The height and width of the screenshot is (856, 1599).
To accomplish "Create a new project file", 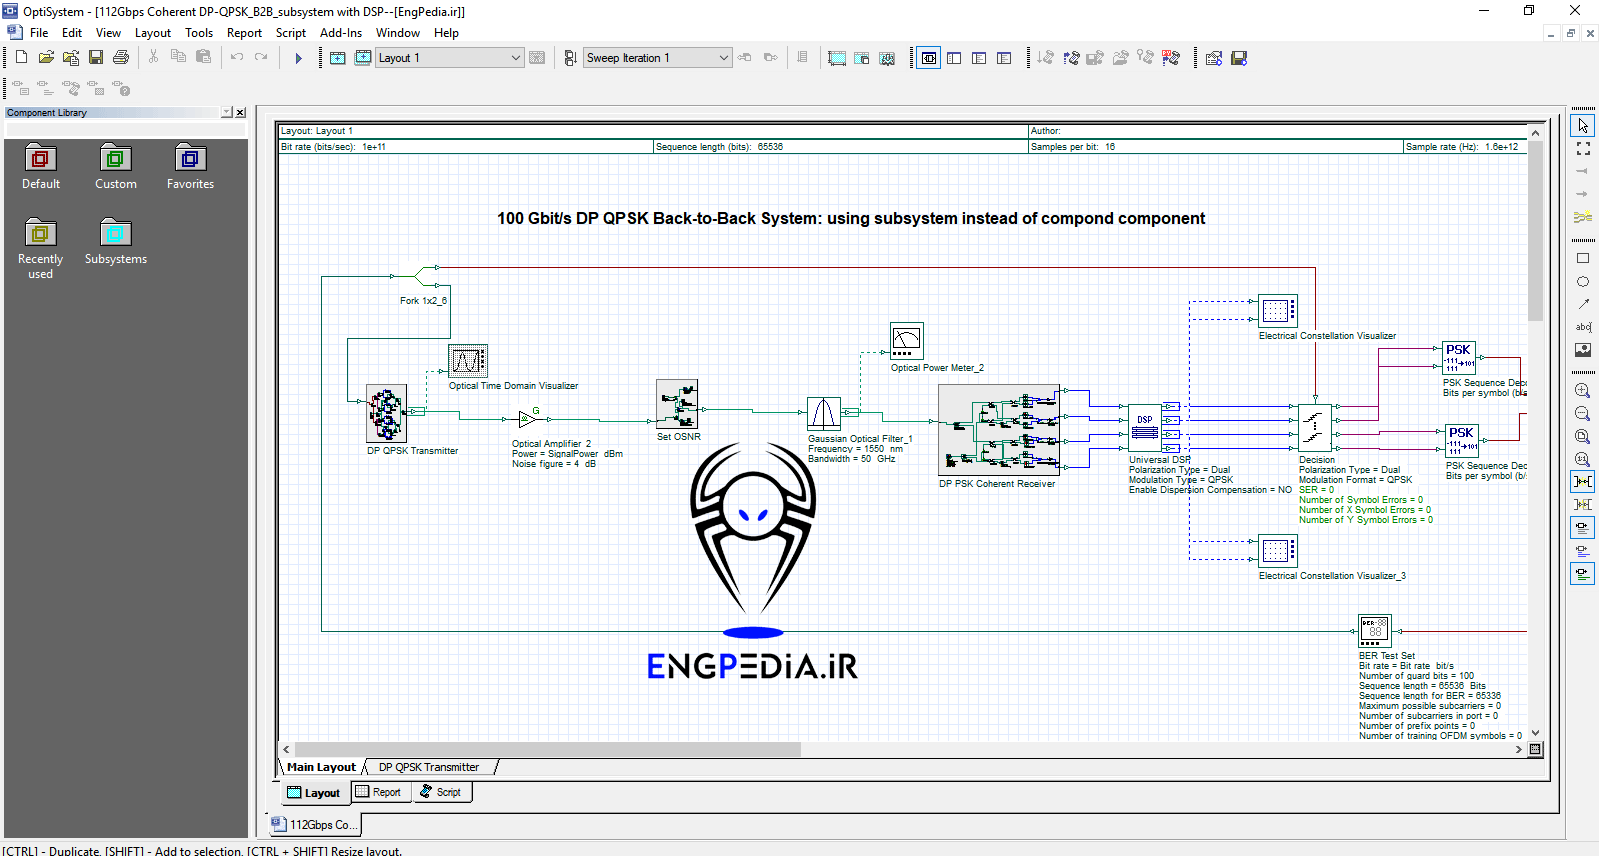I will (21, 57).
